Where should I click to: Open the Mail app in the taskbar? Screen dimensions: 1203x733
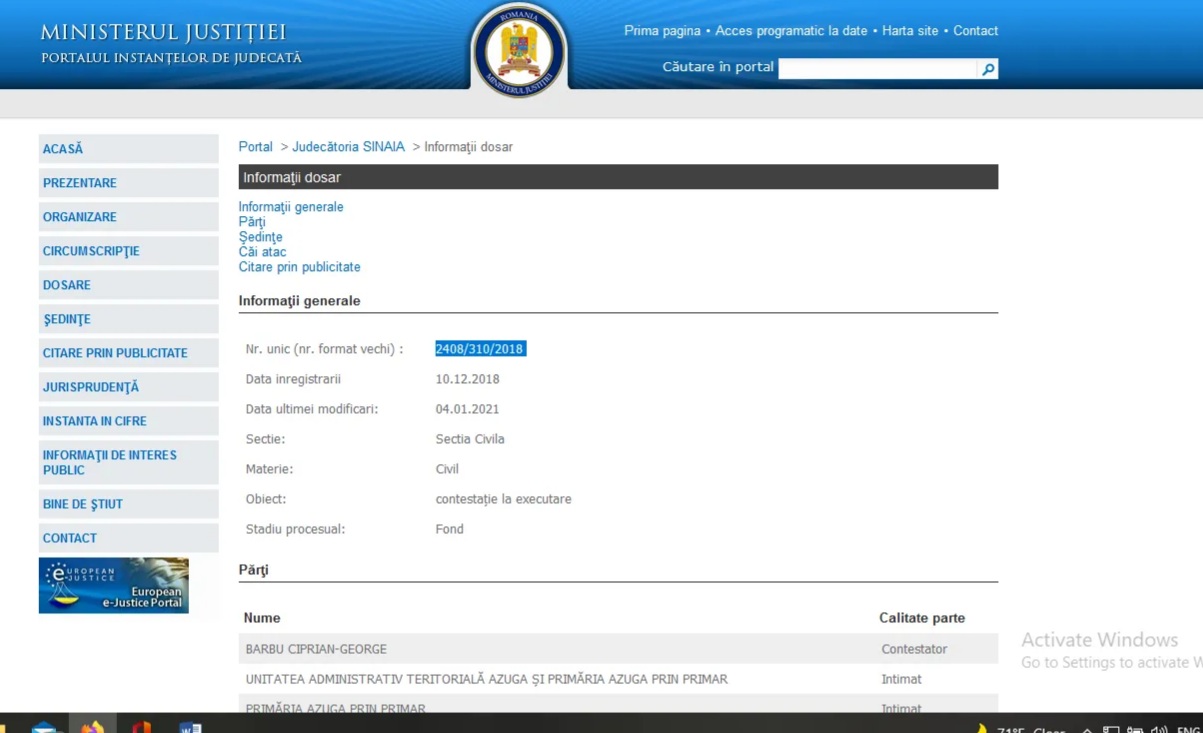point(45,727)
